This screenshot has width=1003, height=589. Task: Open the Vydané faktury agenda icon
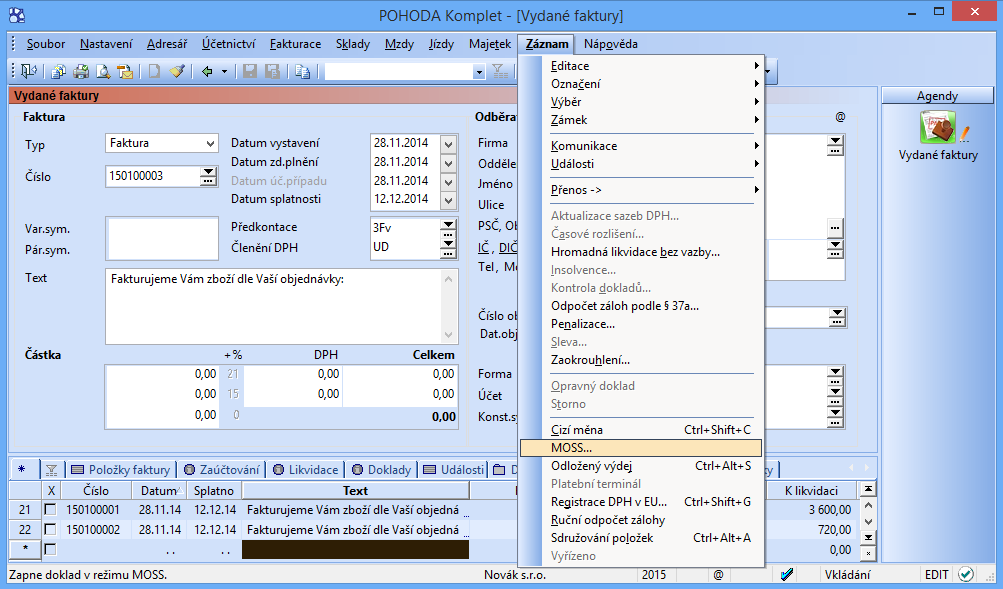(x=938, y=127)
